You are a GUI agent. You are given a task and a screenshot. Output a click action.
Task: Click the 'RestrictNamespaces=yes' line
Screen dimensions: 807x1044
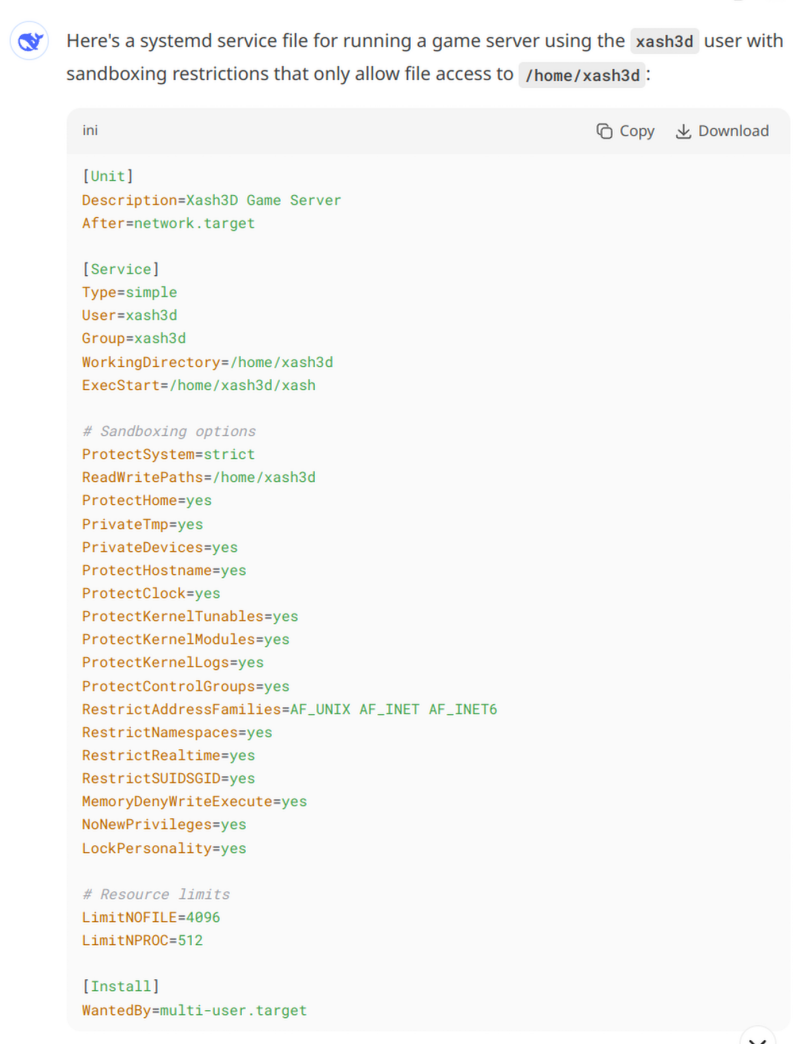pyautogui.click(x=177, y=733)
